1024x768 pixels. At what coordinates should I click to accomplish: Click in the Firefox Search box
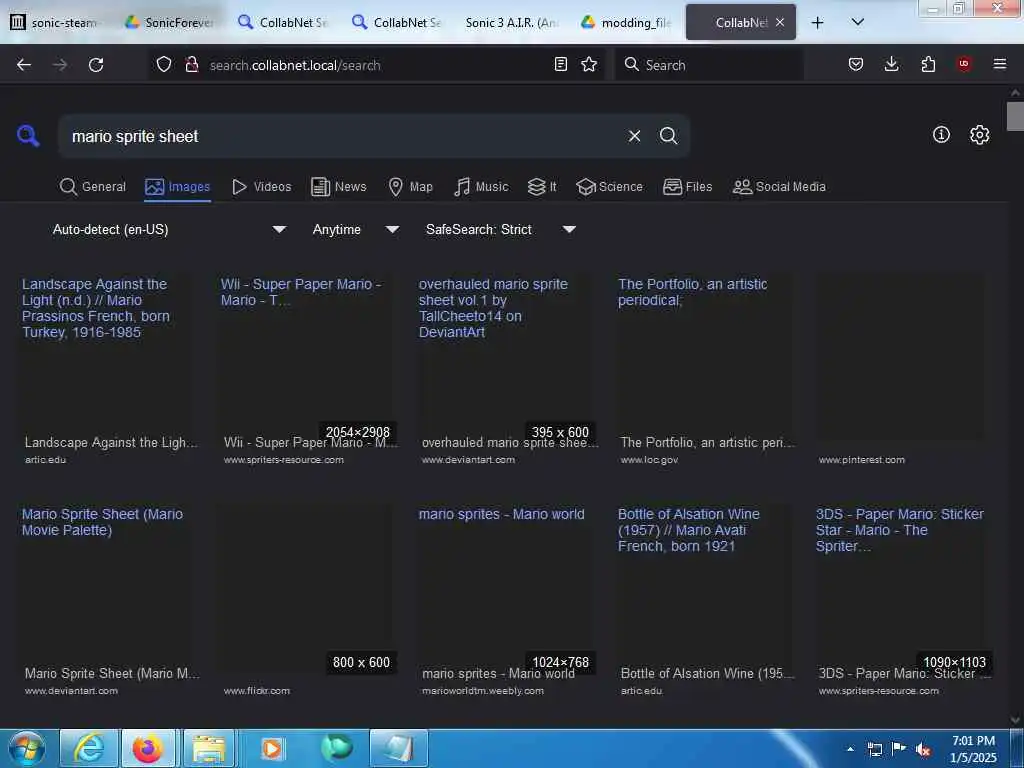point(709,65)
